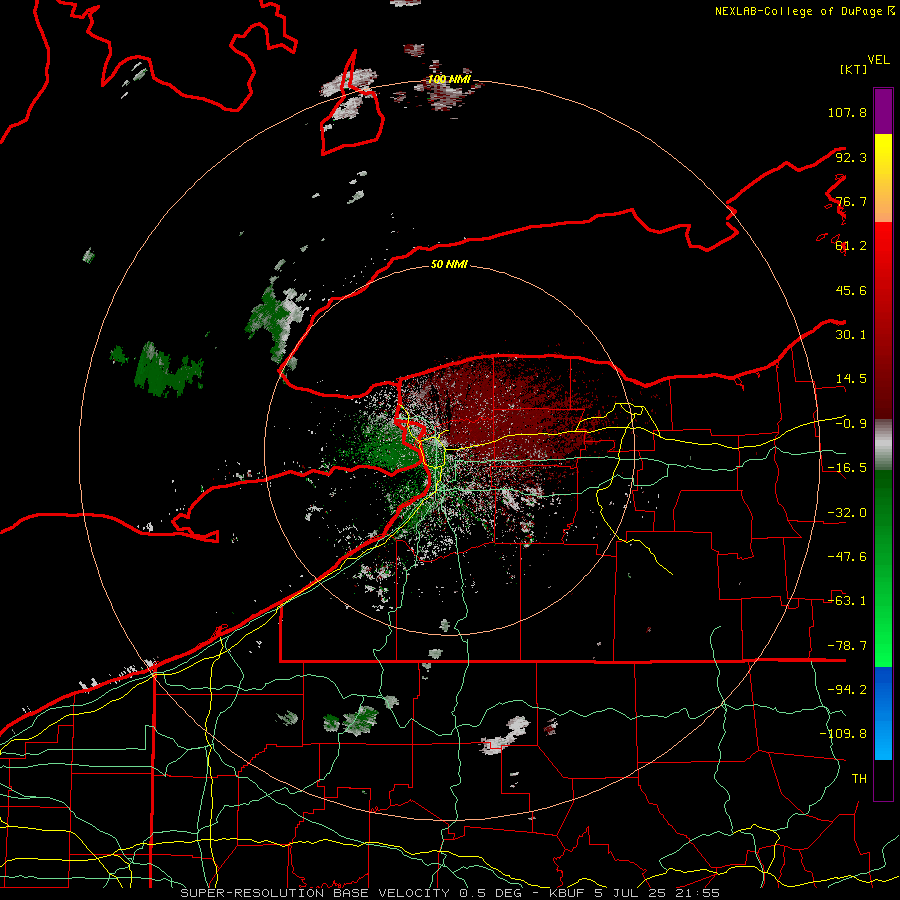900x900 pixels.
Task: Click the 107.8 scale value
Action: point(847,112)
